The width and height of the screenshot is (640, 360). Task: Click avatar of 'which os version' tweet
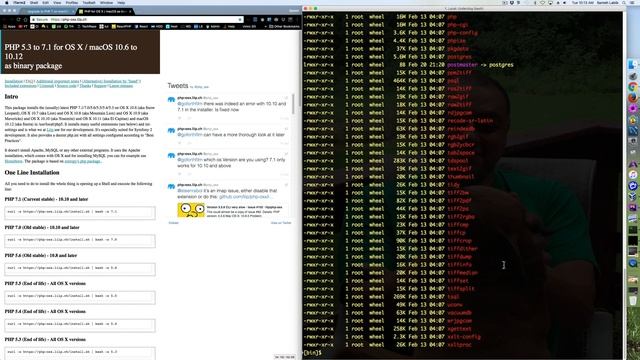pos(171,156)
